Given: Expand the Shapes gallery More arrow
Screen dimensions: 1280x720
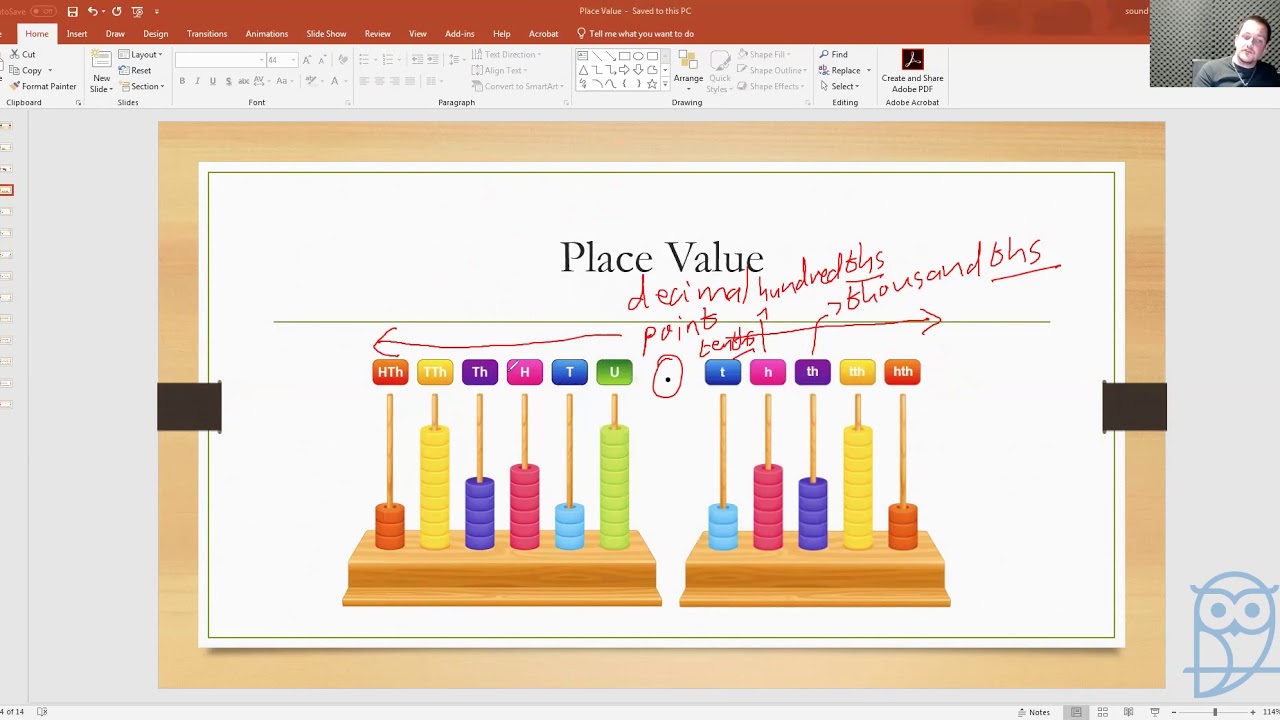Looking at the screenshot, I should pyautogui.click(x=665, y=85).
